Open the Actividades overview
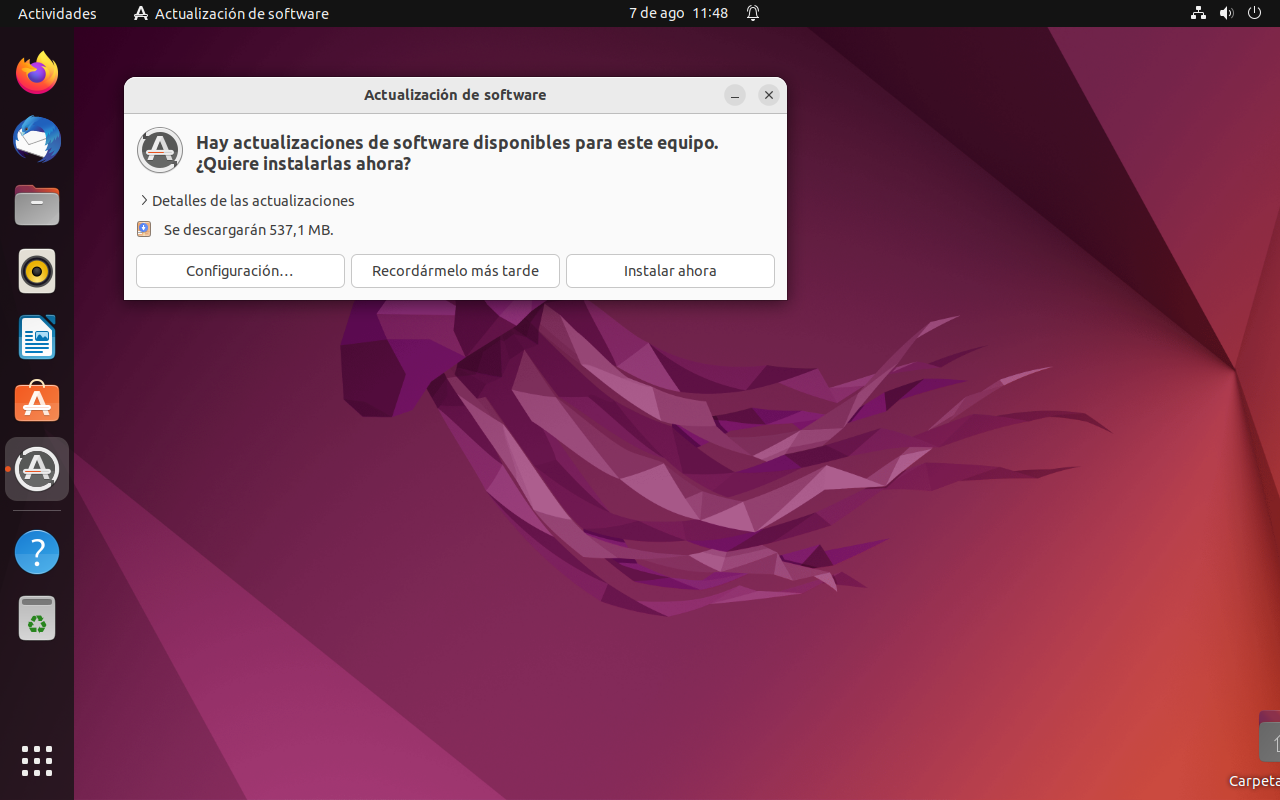Viewport: 1280px width, 800px height. tap(57, 13)
